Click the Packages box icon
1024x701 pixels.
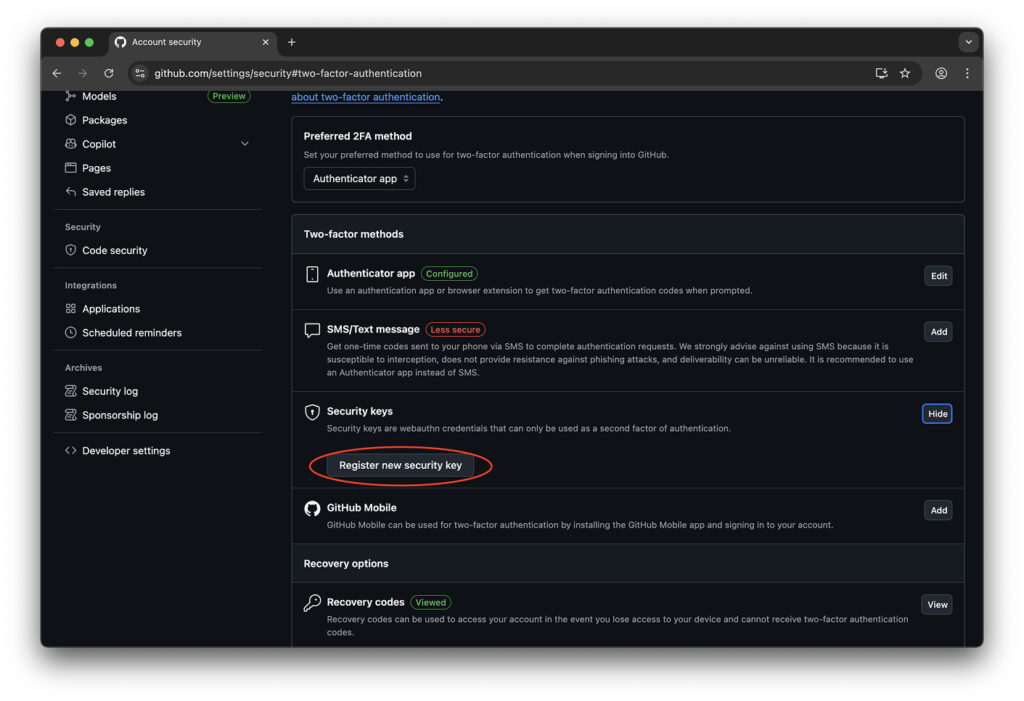pos(71,120)
